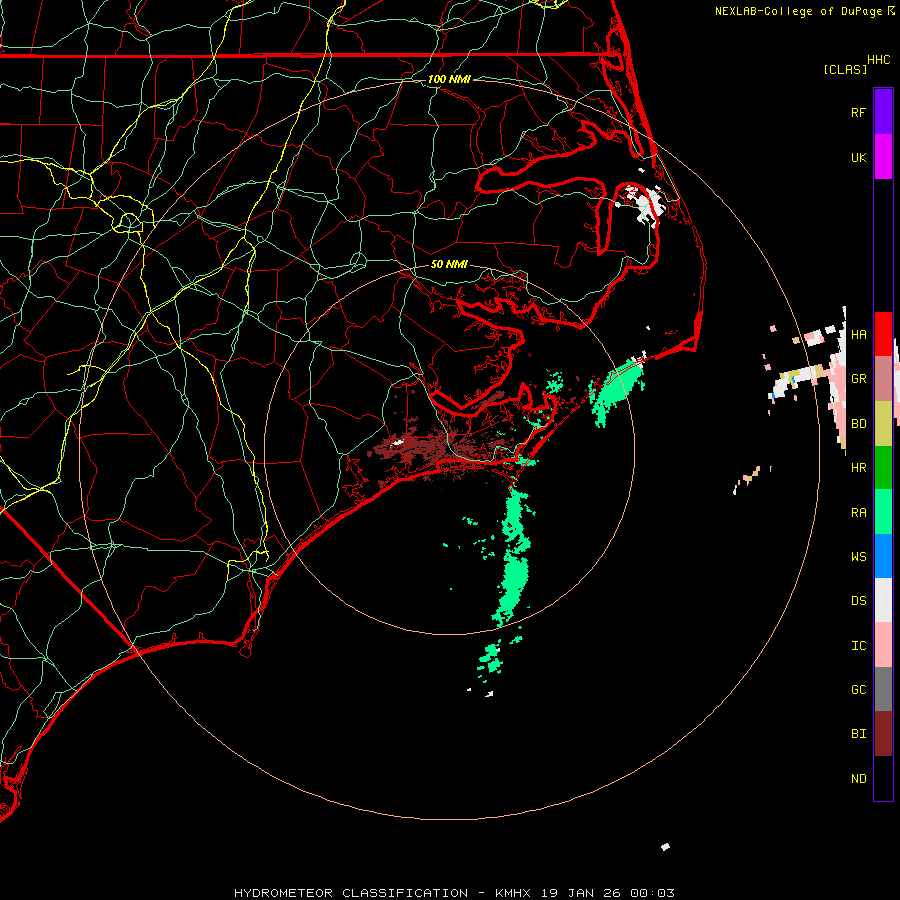Click the DS white legend swatch
The image size is (900, 900).
(x=883, y=600)
